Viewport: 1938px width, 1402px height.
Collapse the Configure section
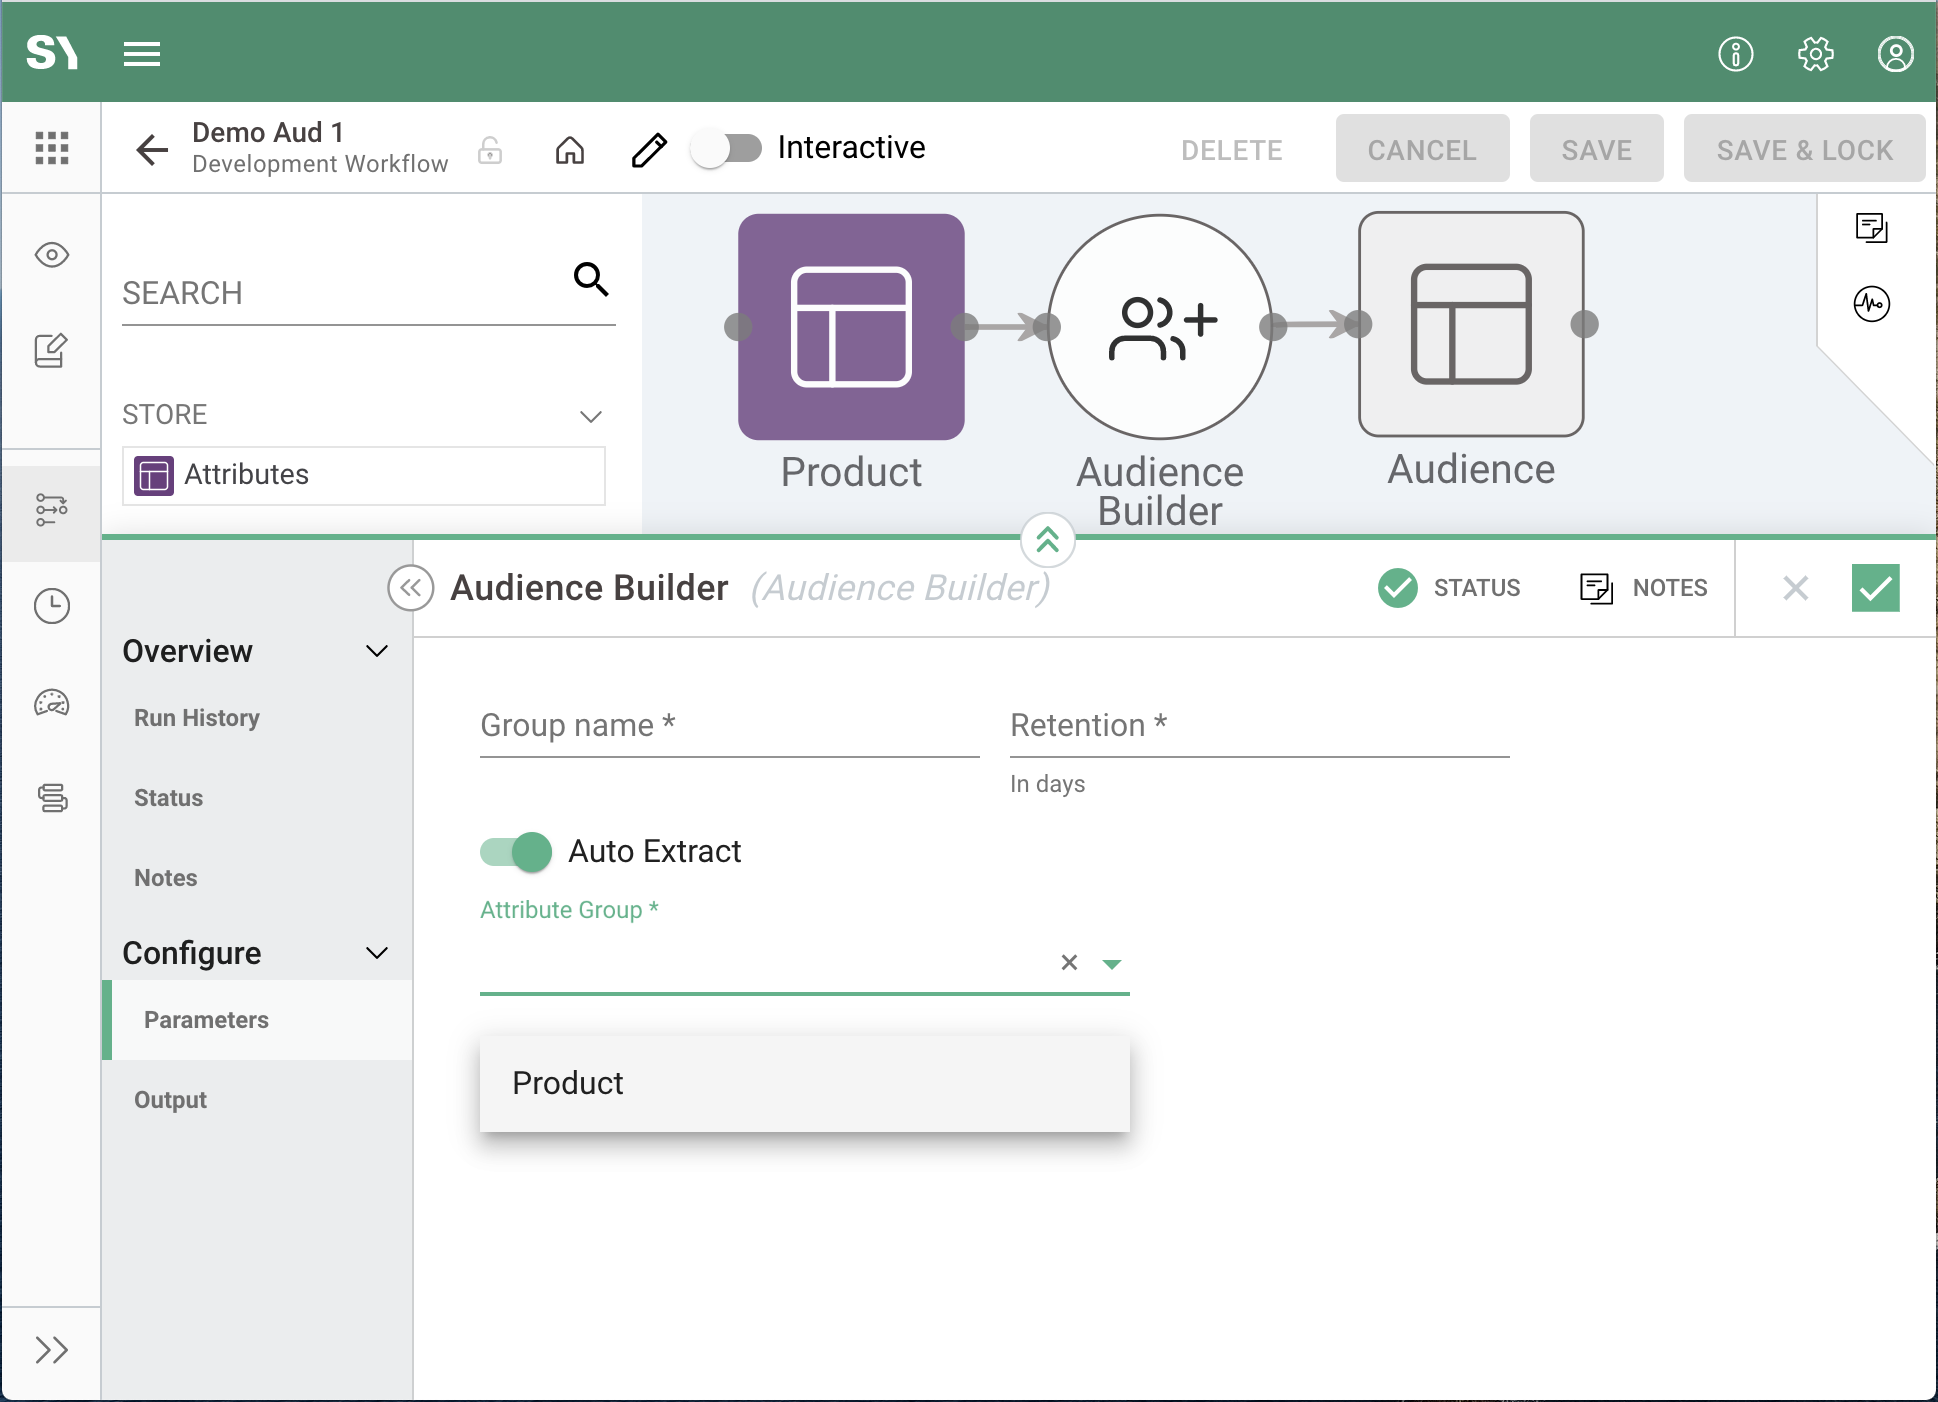tap(377, 952)
